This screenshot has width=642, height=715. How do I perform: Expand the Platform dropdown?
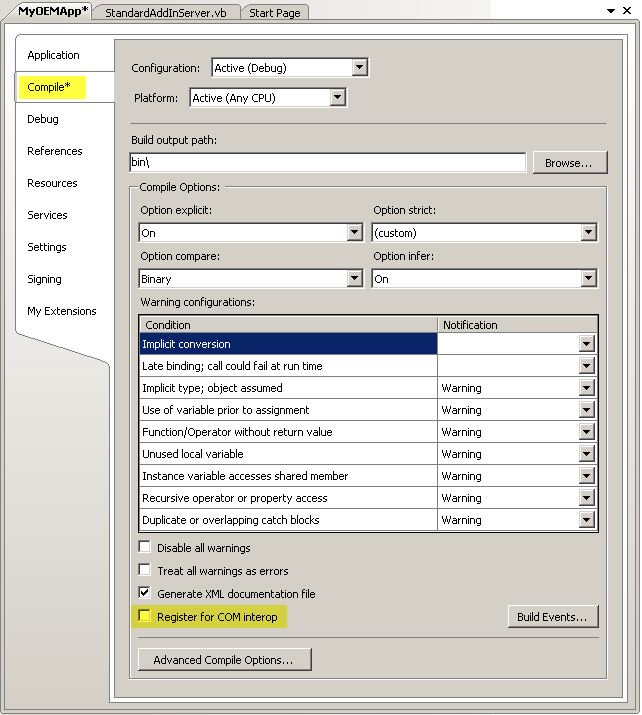(x=337, y=98)
